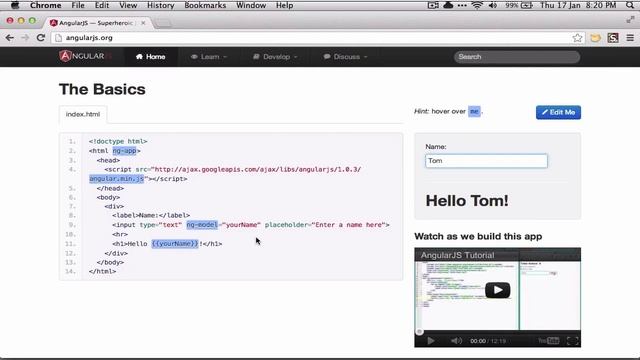Open the View menu
Viewport: 640px width, 360px height.
coord(128,5)
